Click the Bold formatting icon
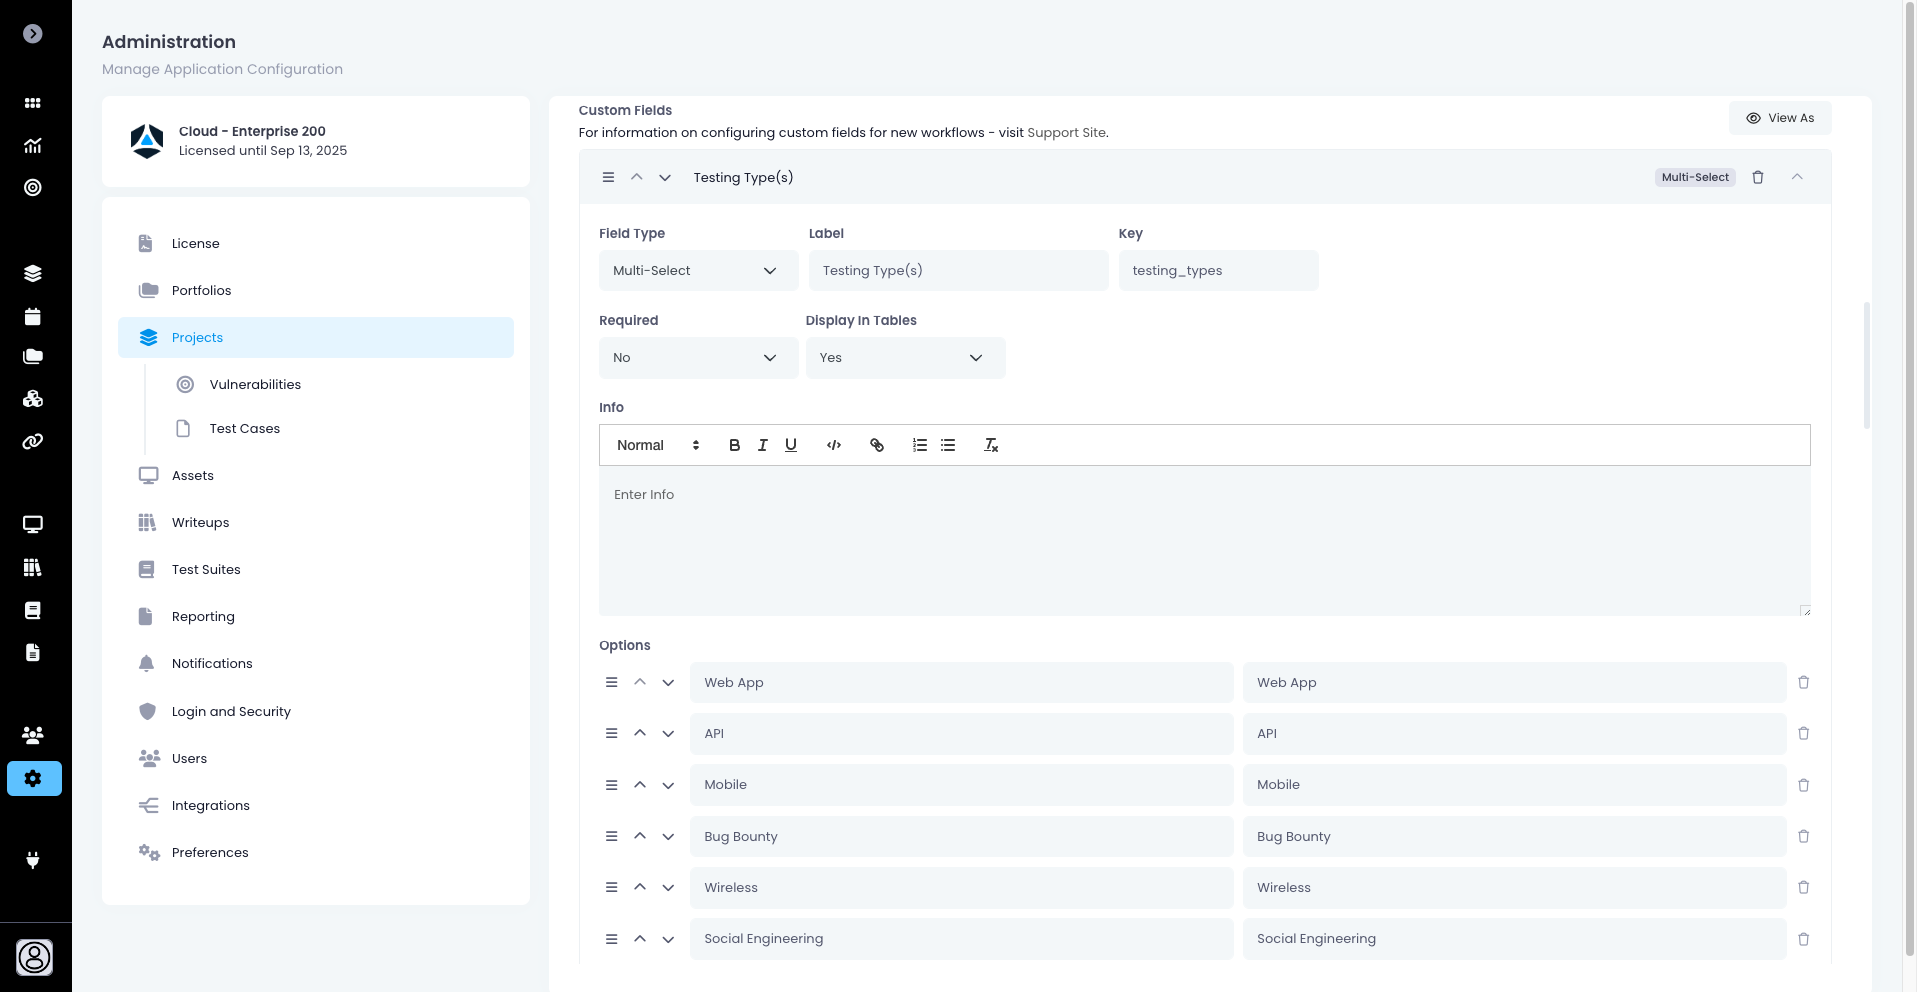1917x992 pixels. coord(734,445)
